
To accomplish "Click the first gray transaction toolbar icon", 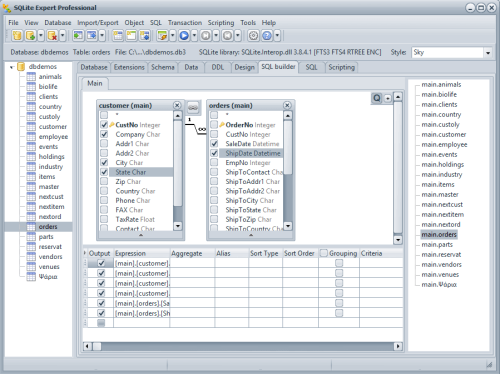I will click(206, 35).
